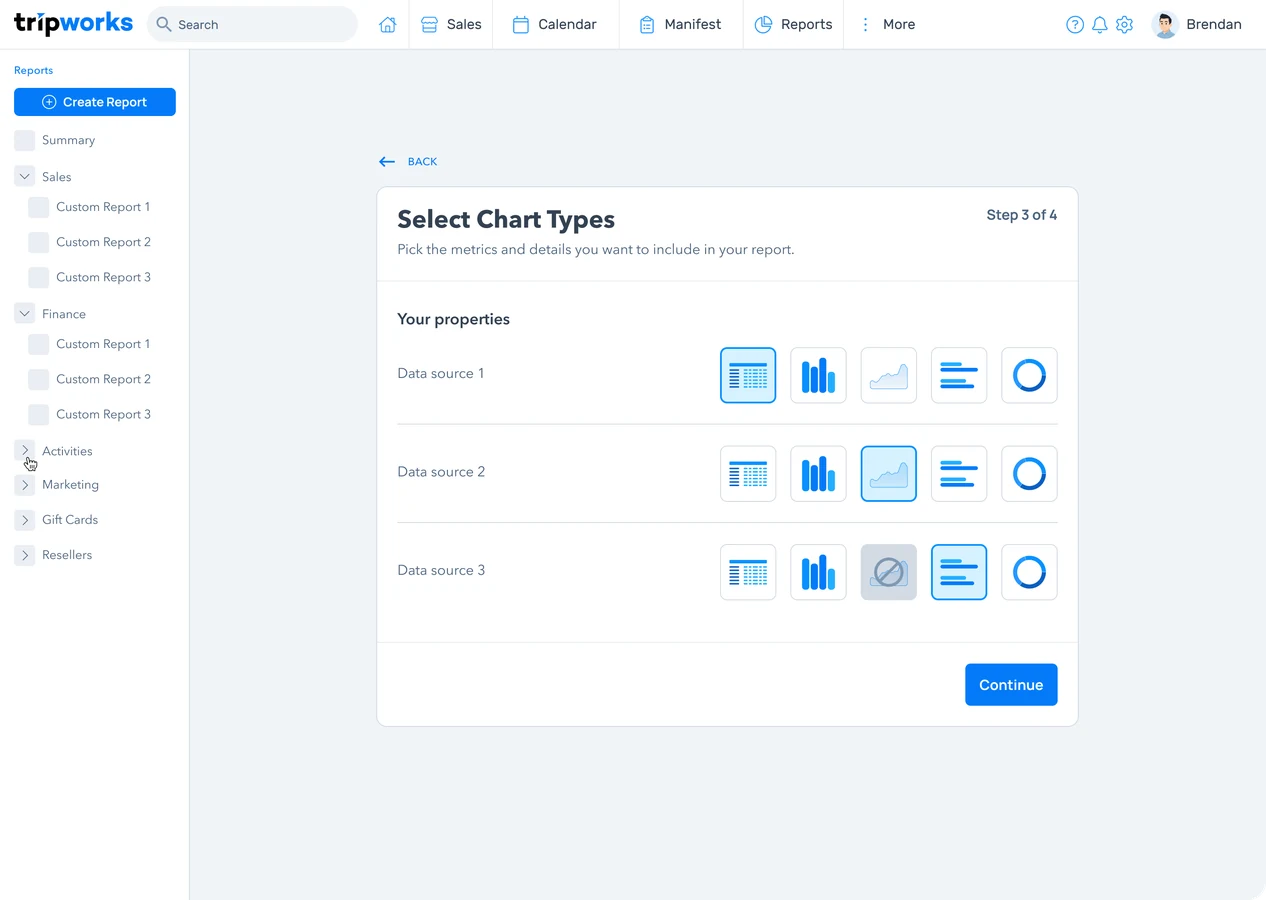This screenshot has height=900, width=1266.
Task: Select donut chart for Data source 2
Action: (x=1029, y=474)
